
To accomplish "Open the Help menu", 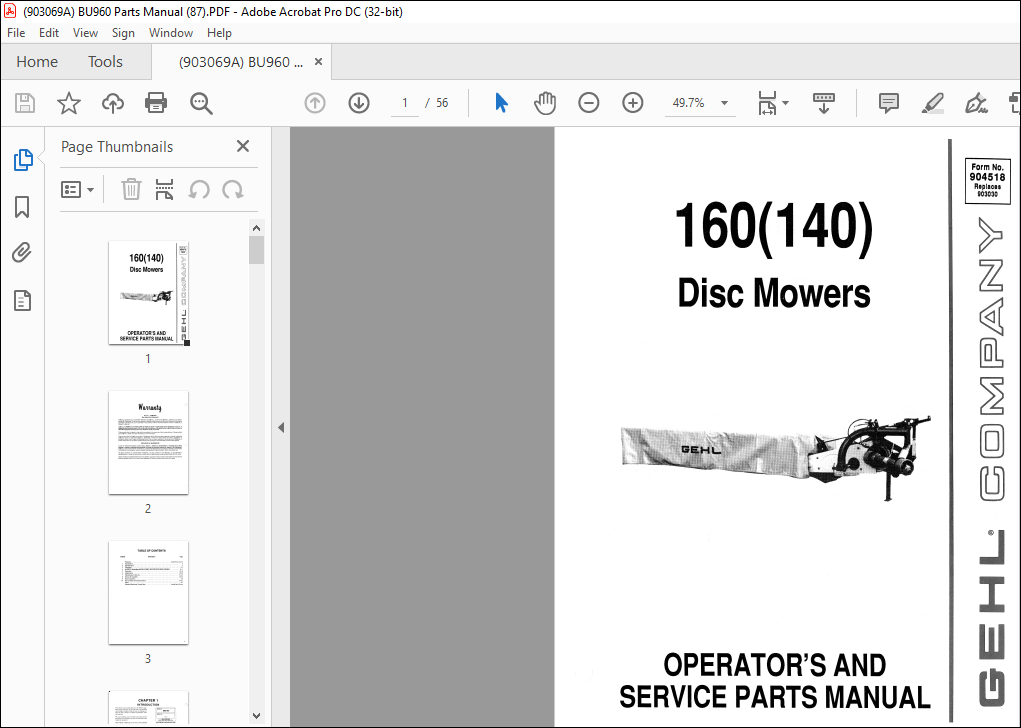I will click(219, 33).
